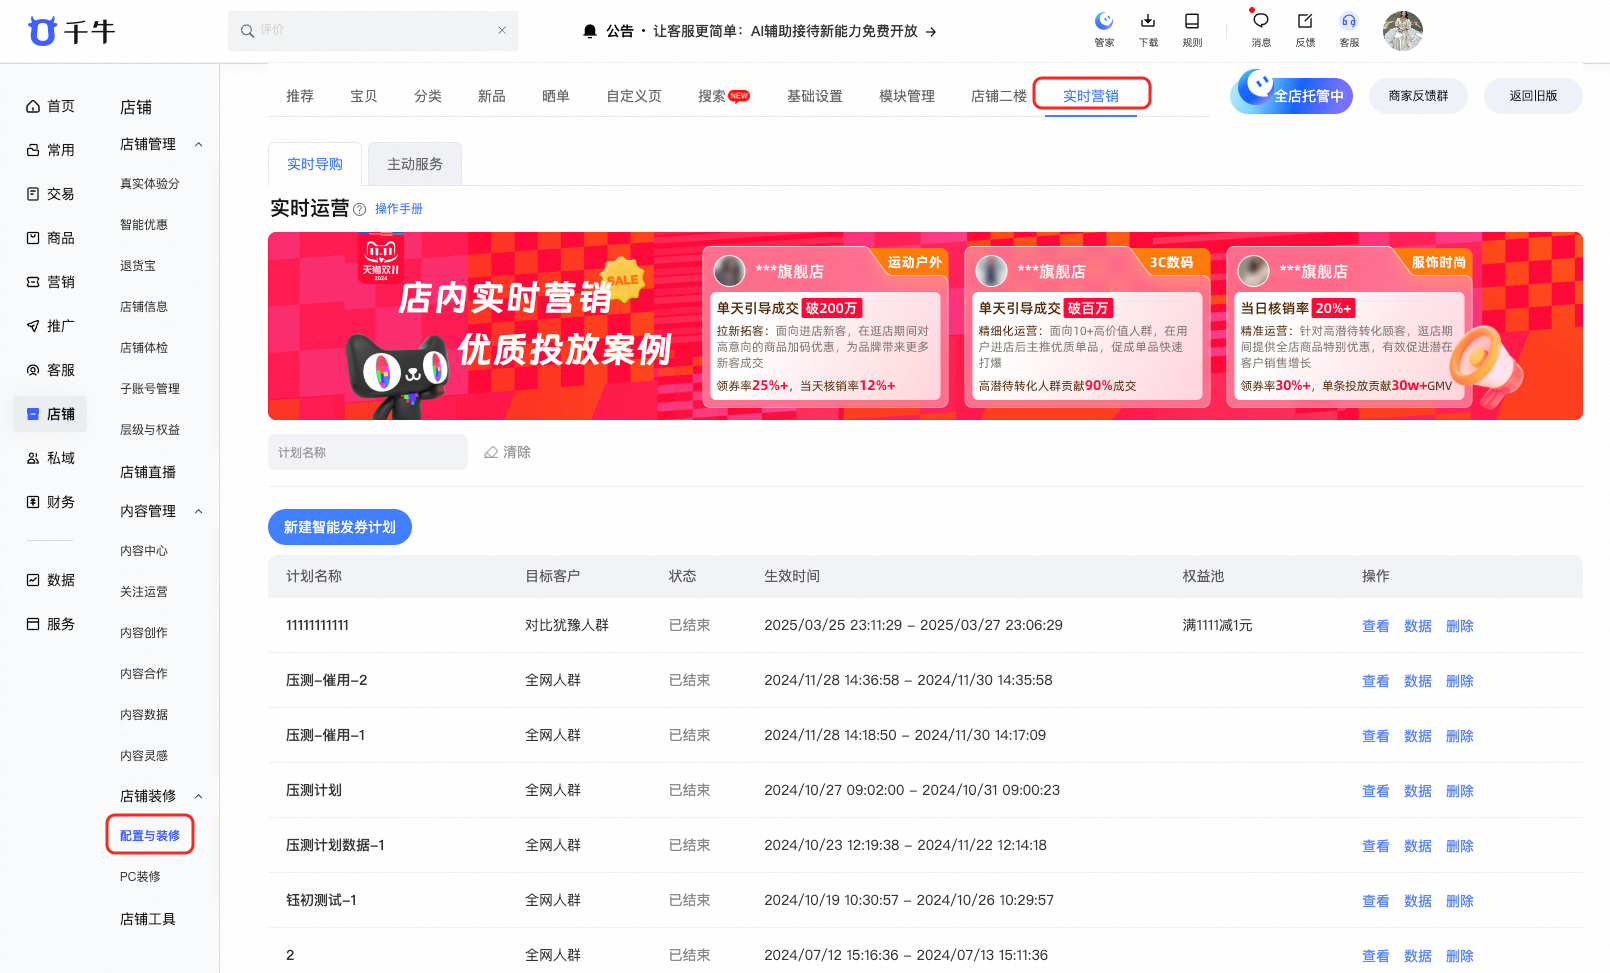Click the 返回旧版 button
Screen dimensions: 1610x973
(x=1533, y=96)
